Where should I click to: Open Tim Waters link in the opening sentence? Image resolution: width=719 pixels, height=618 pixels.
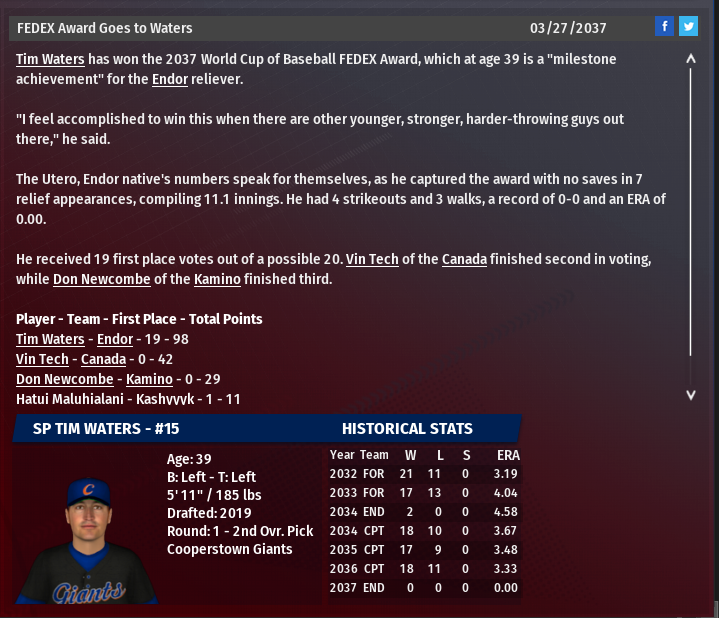coord(50,59)
